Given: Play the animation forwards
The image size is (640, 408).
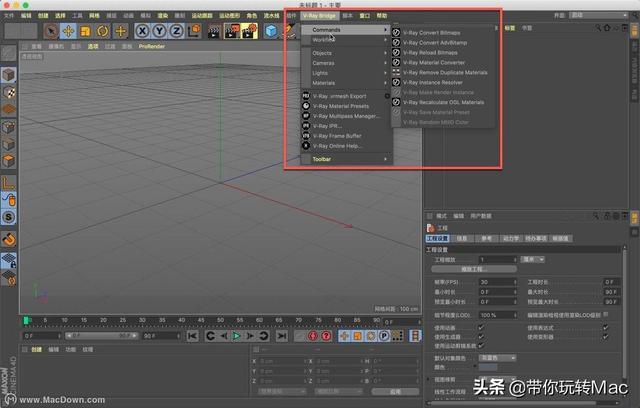Looking at the screenshot, I should click(x=236, y=336).
